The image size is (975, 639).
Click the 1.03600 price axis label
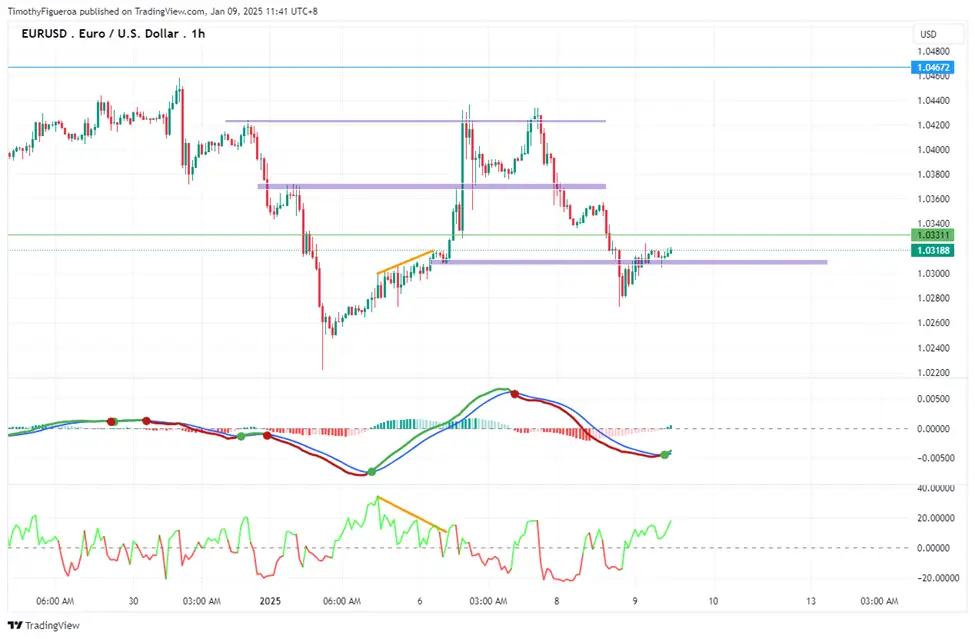coord(933,200)
